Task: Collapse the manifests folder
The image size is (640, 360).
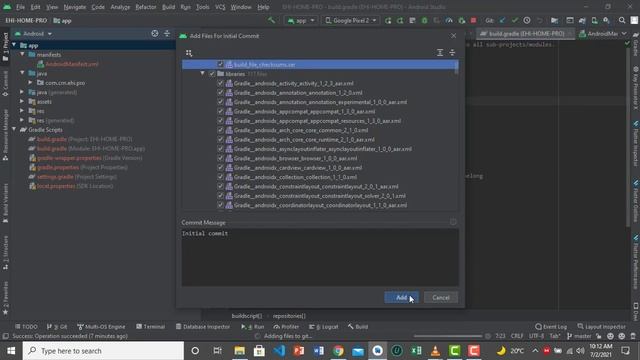Action: click(22, 55)
